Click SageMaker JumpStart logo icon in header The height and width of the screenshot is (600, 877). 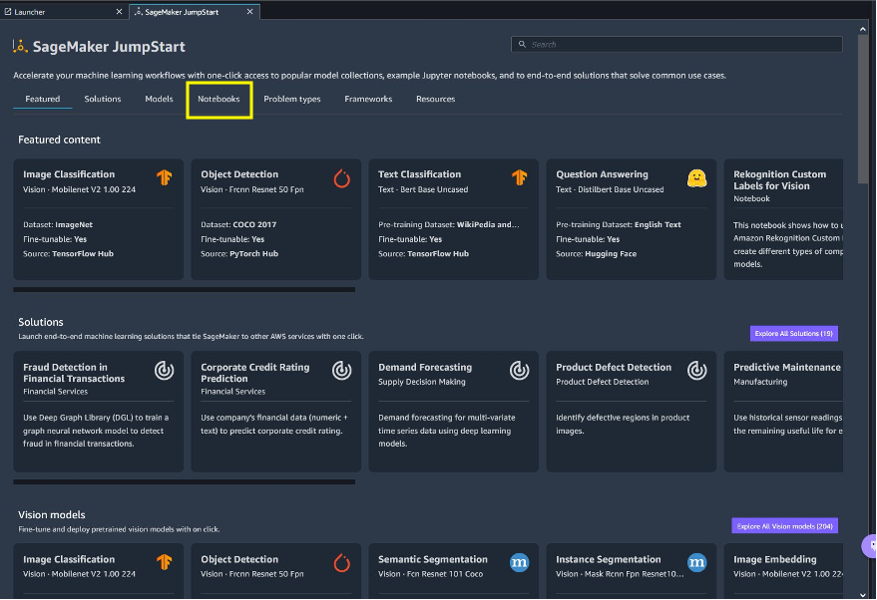20,47
